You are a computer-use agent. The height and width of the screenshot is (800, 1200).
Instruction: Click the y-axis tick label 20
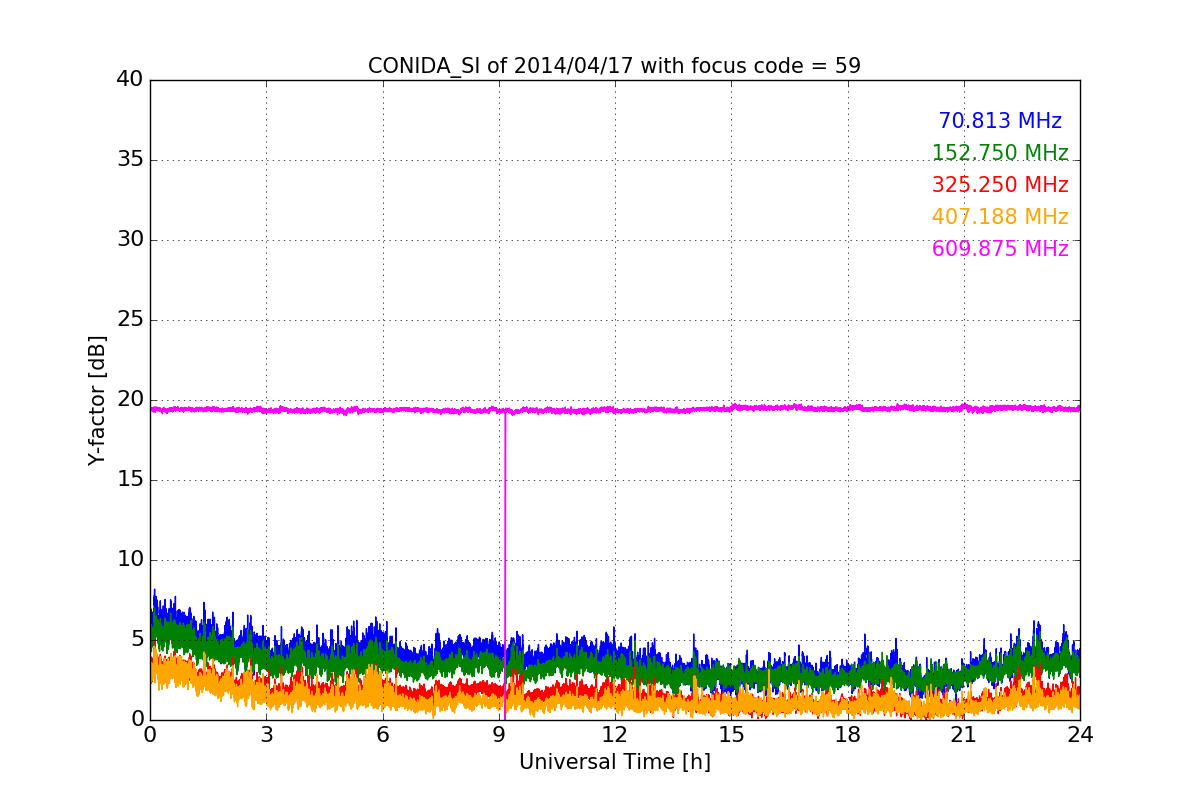[130, 399]
